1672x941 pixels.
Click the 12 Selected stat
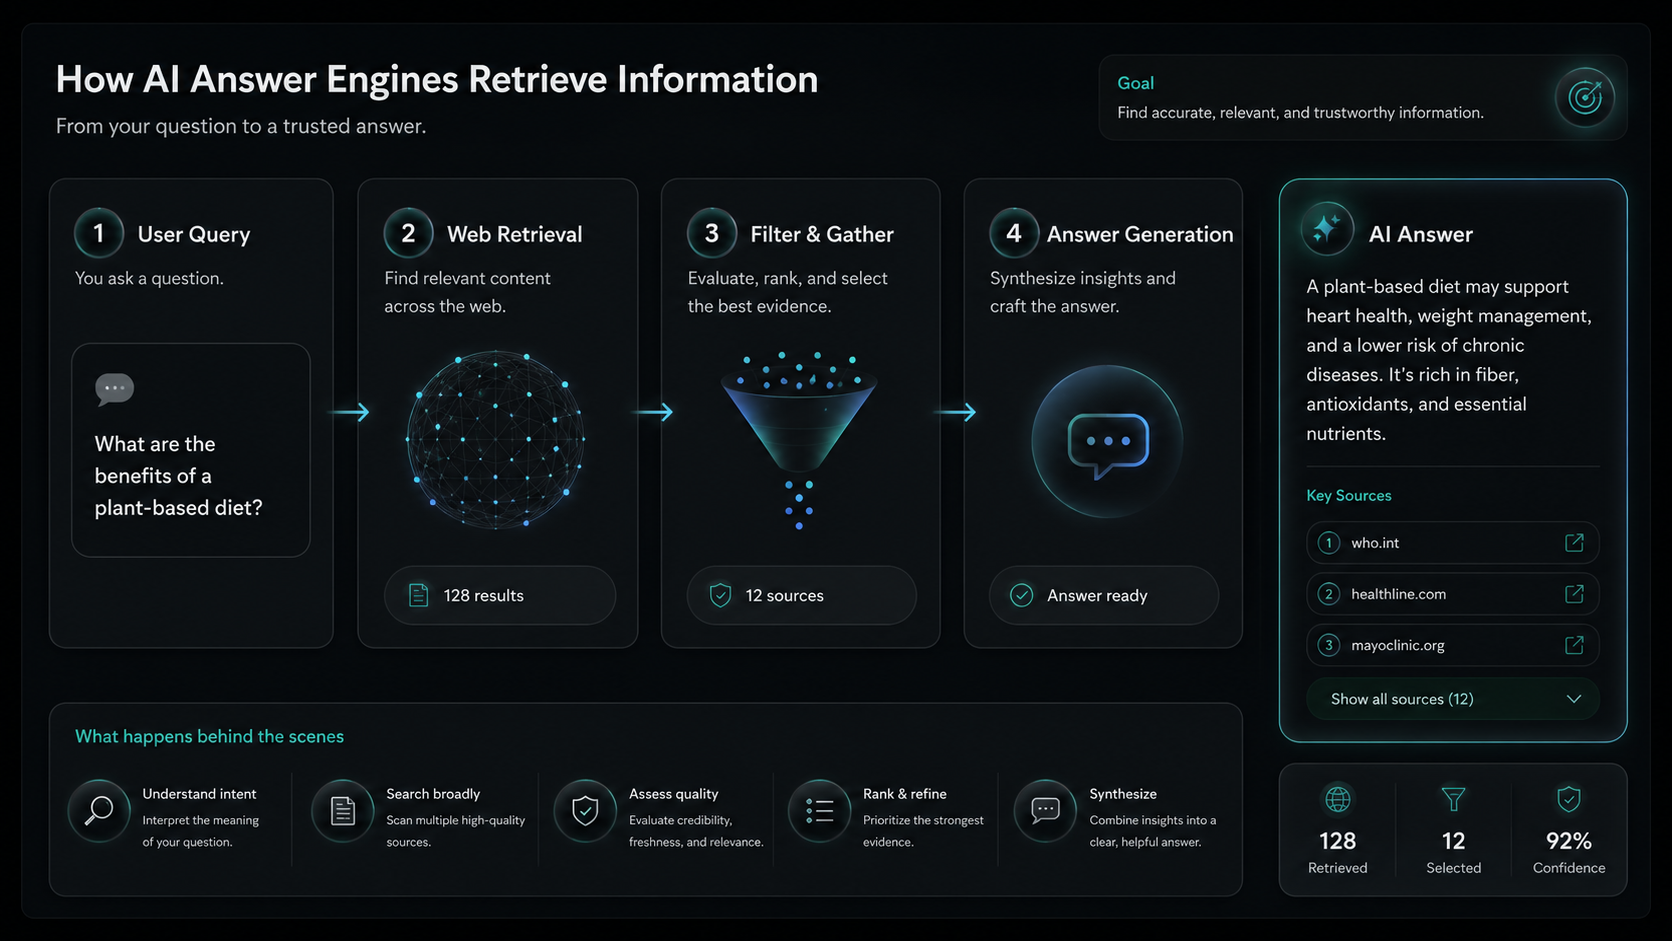(1453, 852)
